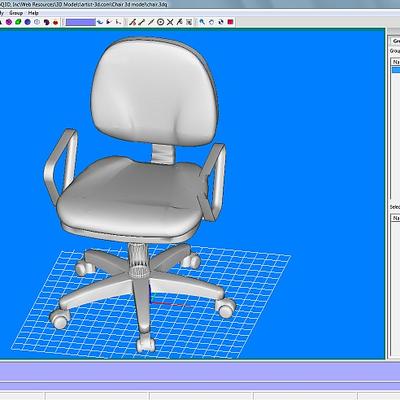Select the thick diagonal line tool
The width and height of the screenshot is (400, 400).
coord(142,22)
